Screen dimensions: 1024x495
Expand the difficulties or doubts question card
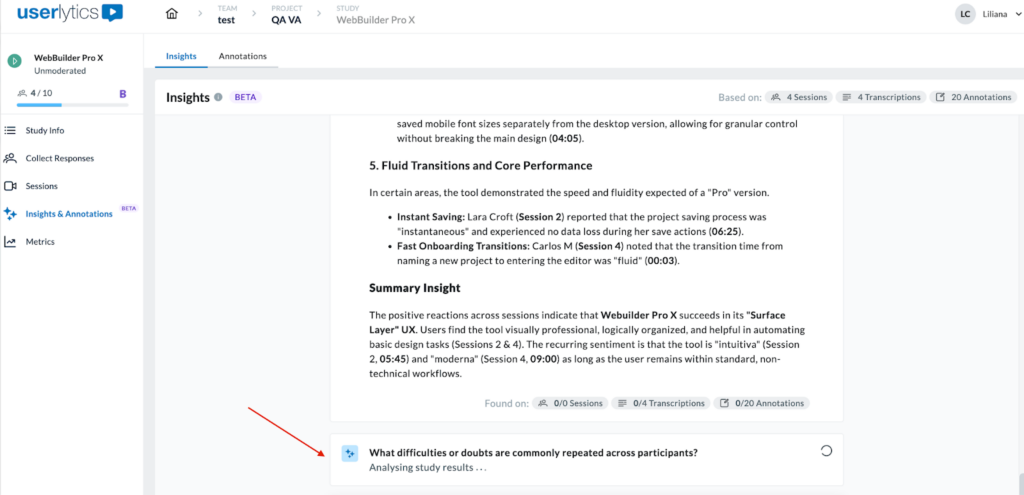pyautogui.click(x=533, y=452)
